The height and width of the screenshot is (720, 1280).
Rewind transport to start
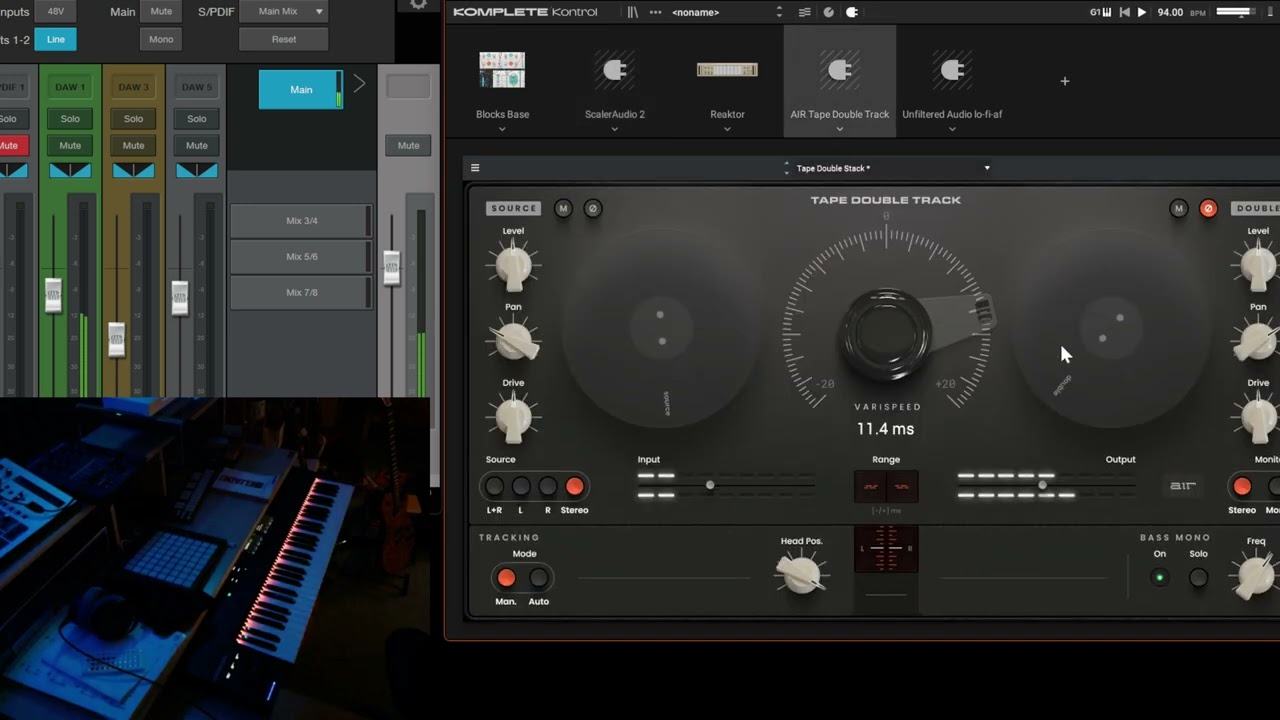tap(1125, 12)
